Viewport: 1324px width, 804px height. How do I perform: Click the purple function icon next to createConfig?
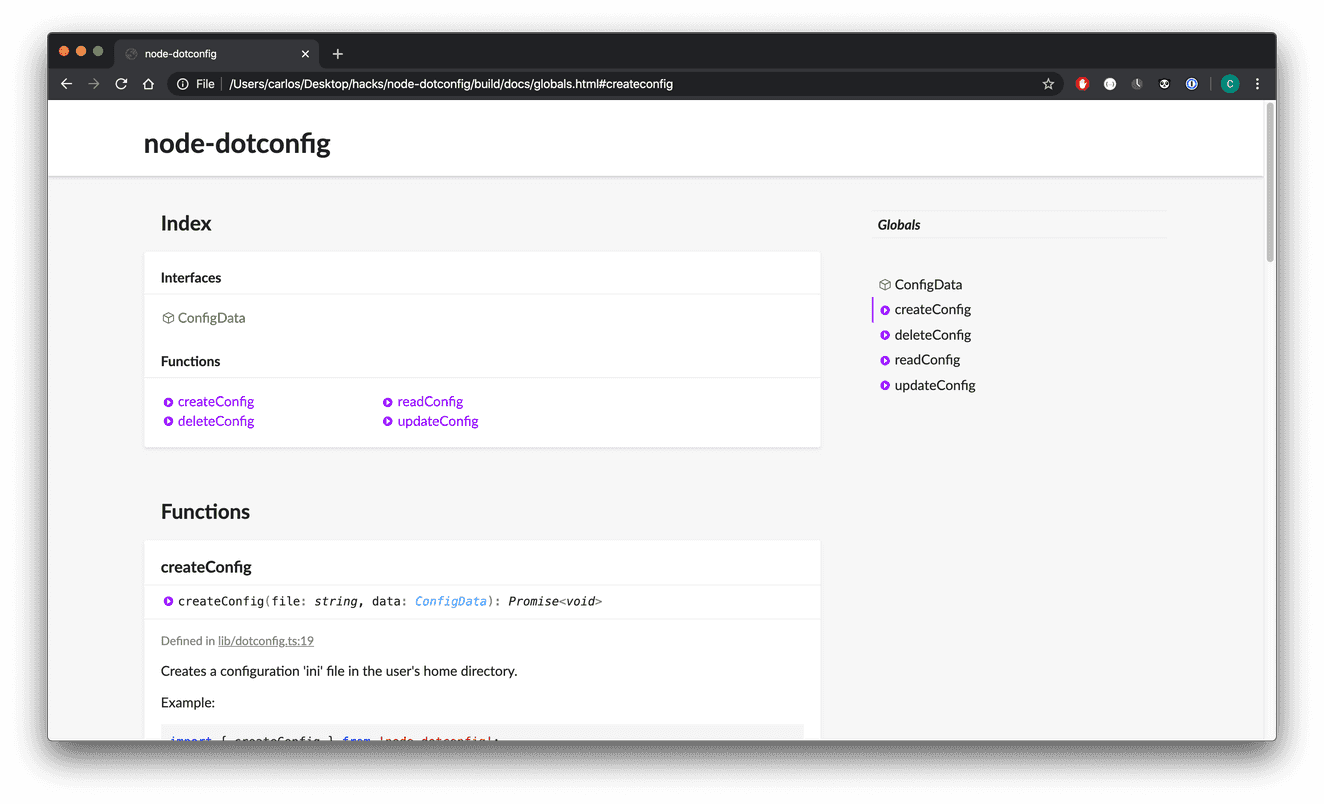[x=884, y=309]
